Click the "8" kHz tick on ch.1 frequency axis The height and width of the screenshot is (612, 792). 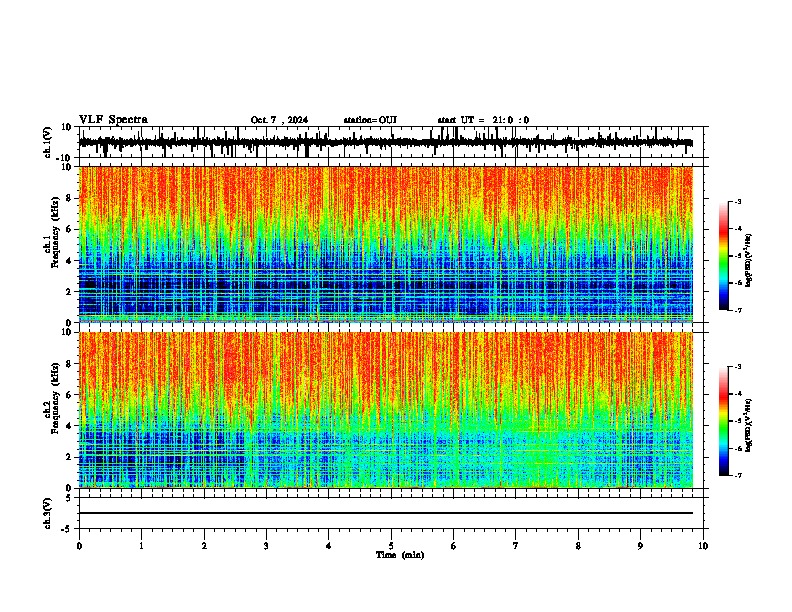(x=69, y=198)
